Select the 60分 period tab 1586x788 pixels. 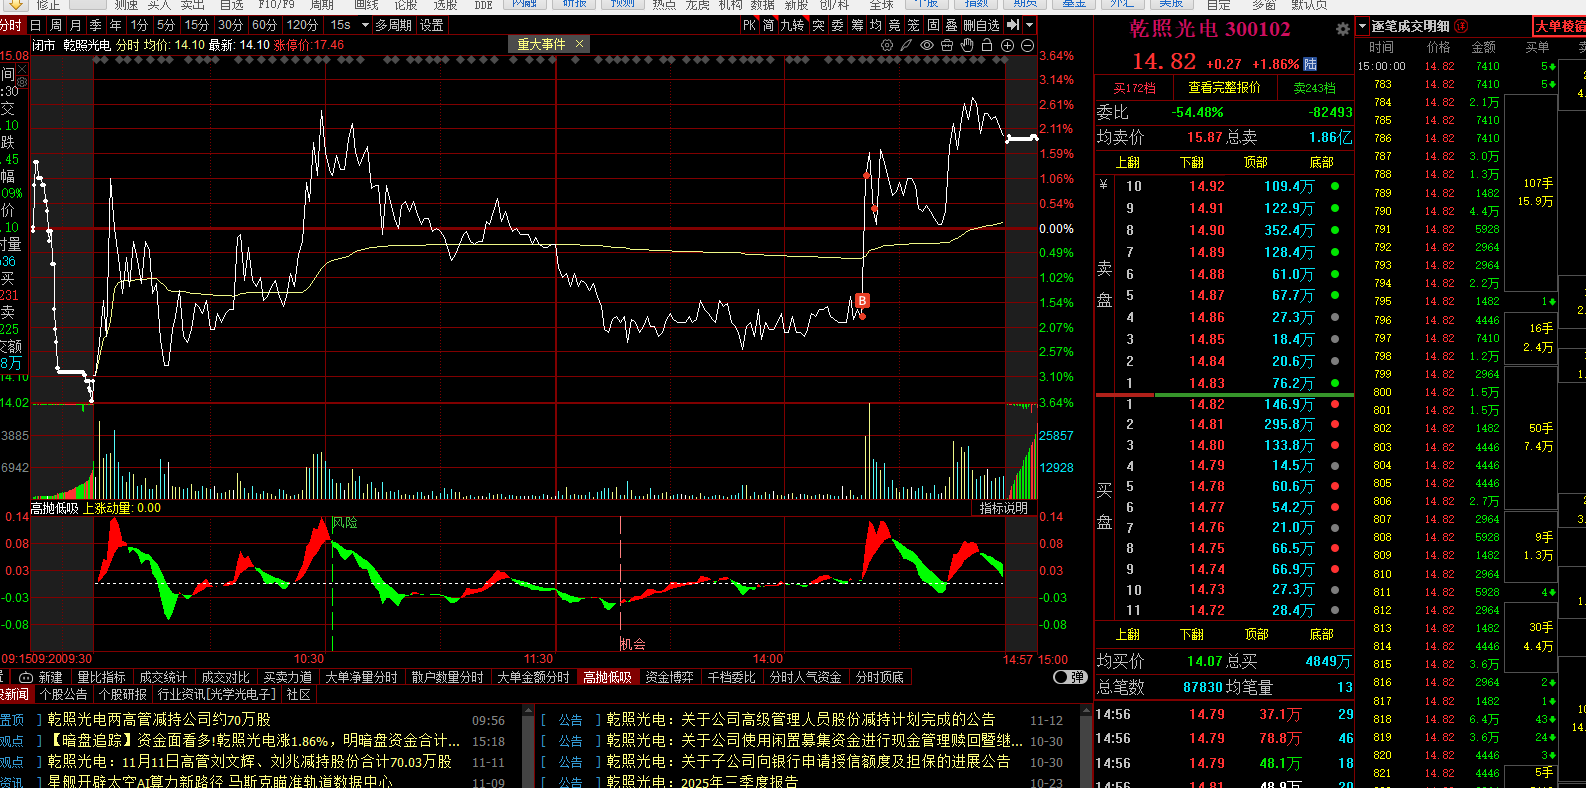click(x=264, y=25)
